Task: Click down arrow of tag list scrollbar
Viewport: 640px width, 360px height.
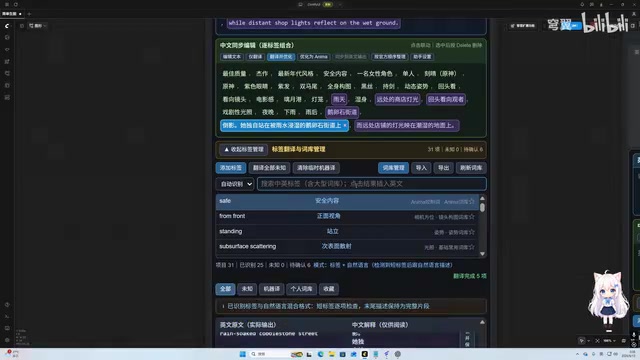Action: coord(482,254)
